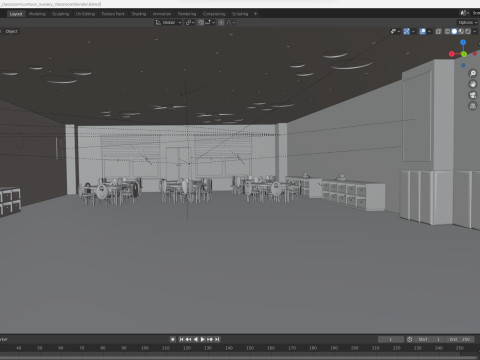Image resolution: width=480 pixels, height=360 pixels.
Task: Toggle viewport gizmos display
Action: click(406, 31)
